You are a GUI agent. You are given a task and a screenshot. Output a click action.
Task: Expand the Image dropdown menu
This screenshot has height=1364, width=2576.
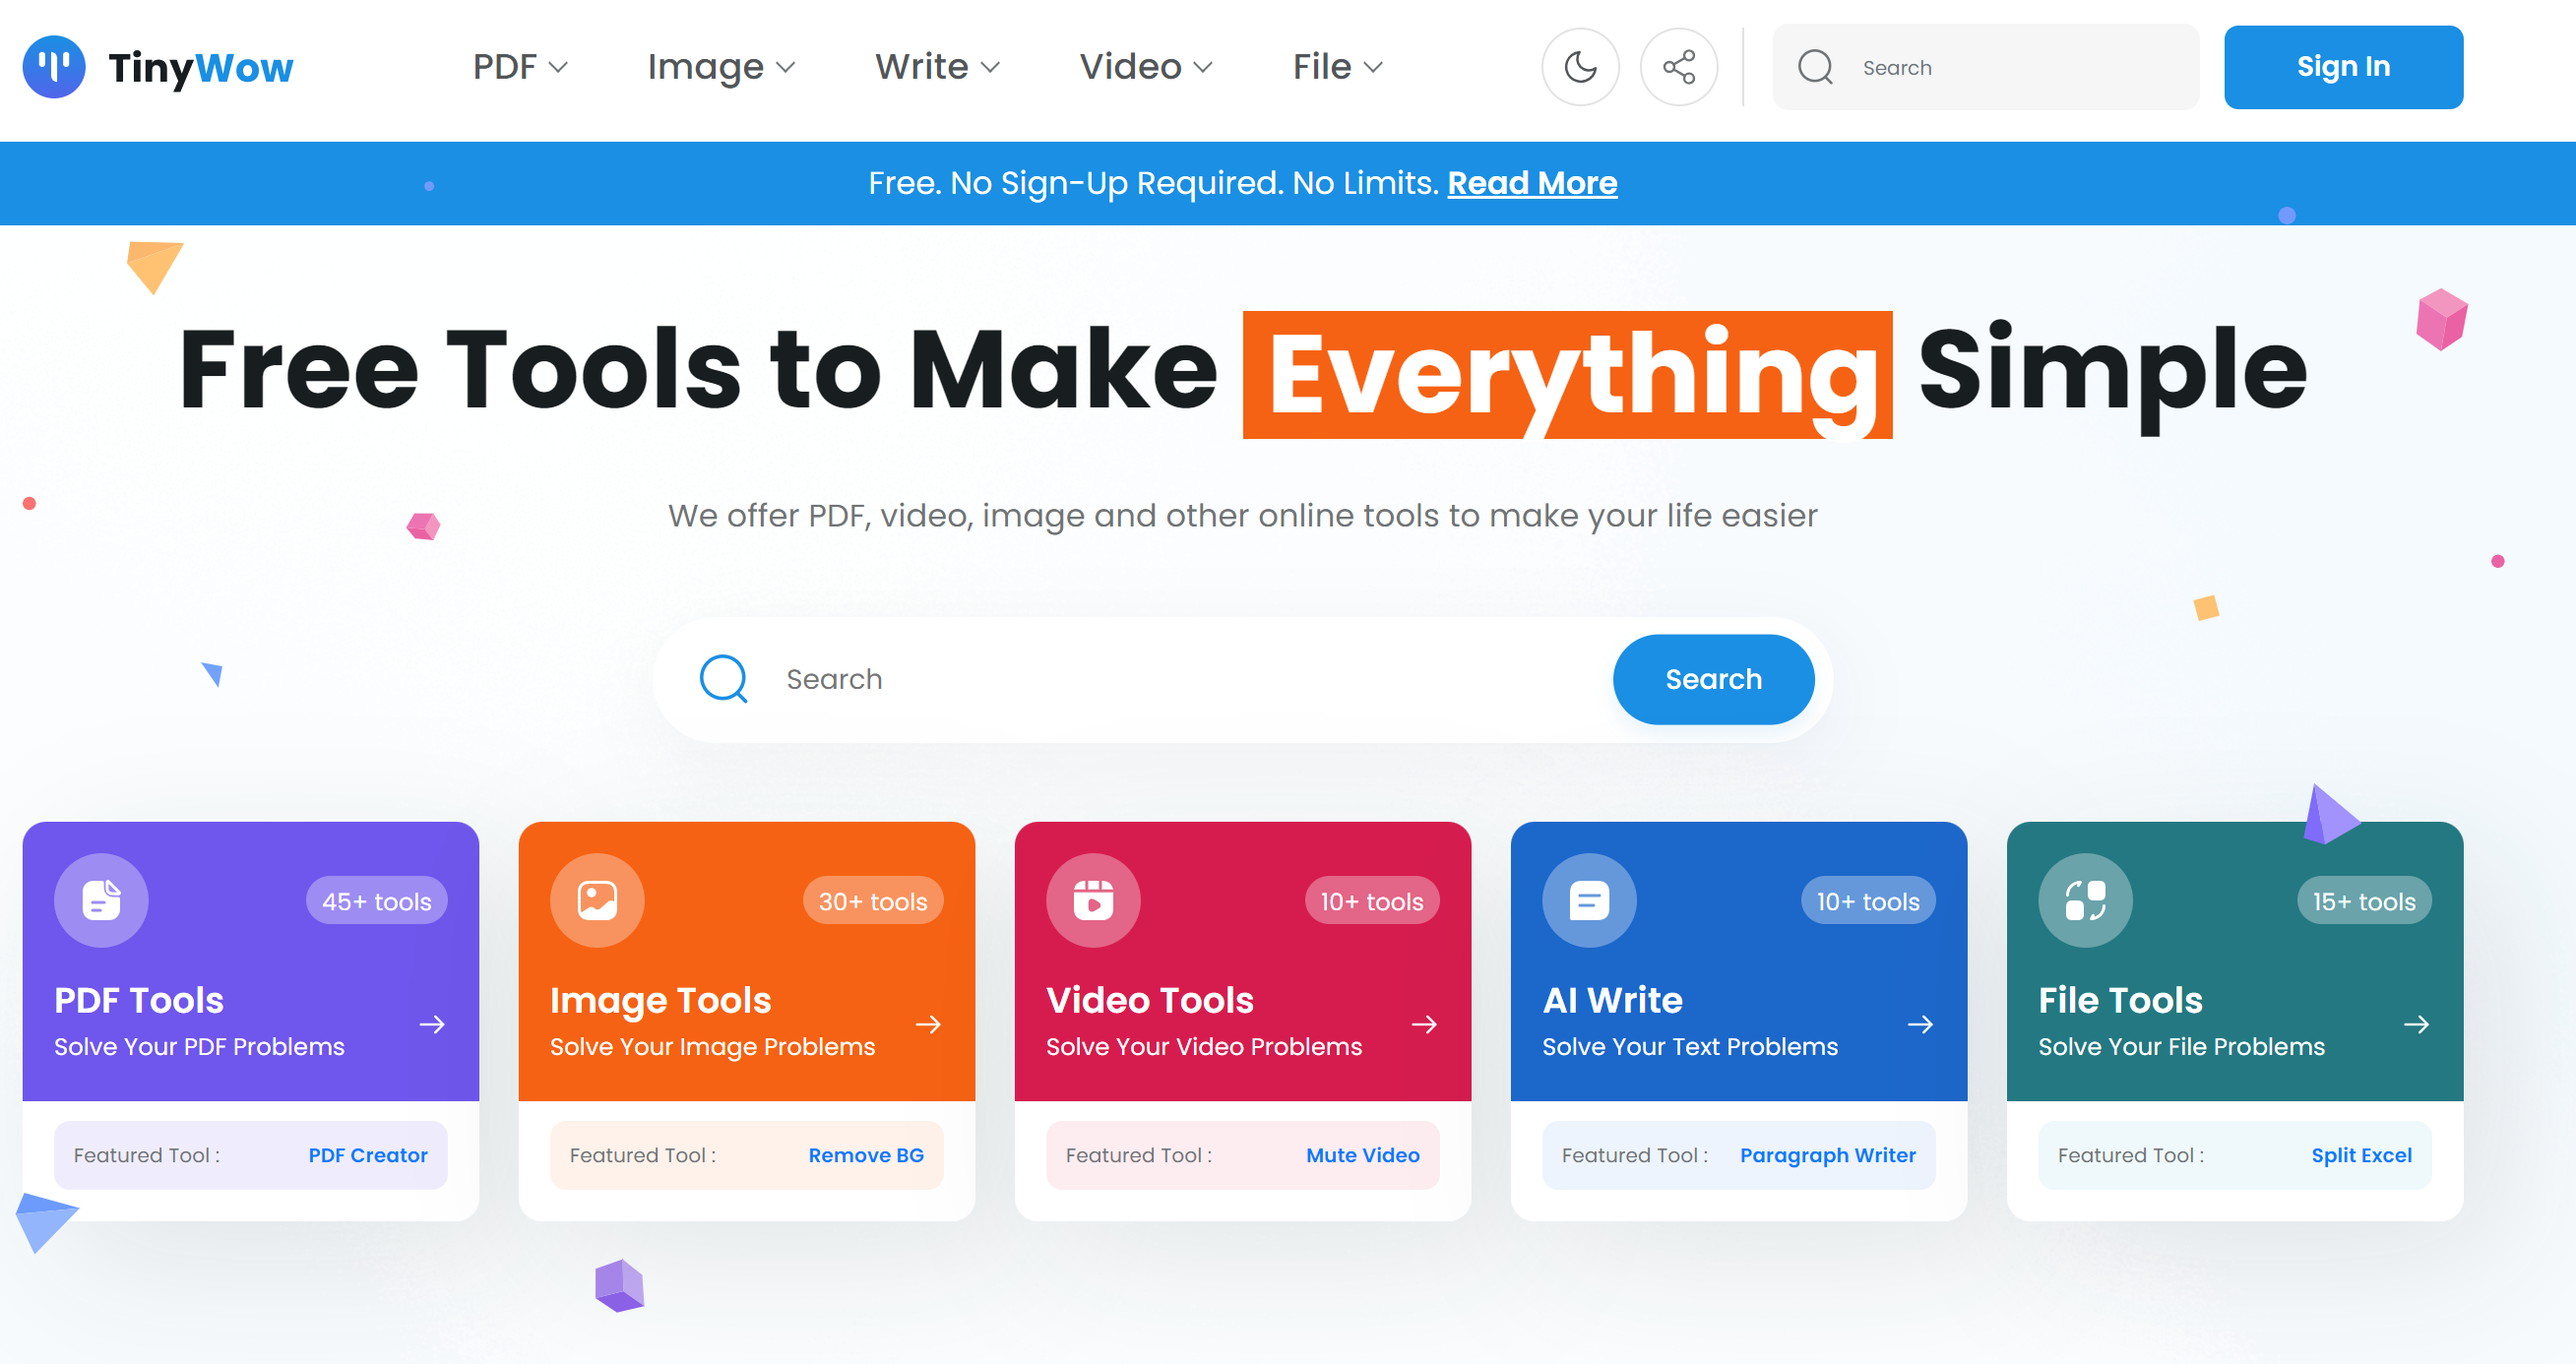[x=720, y=67]
